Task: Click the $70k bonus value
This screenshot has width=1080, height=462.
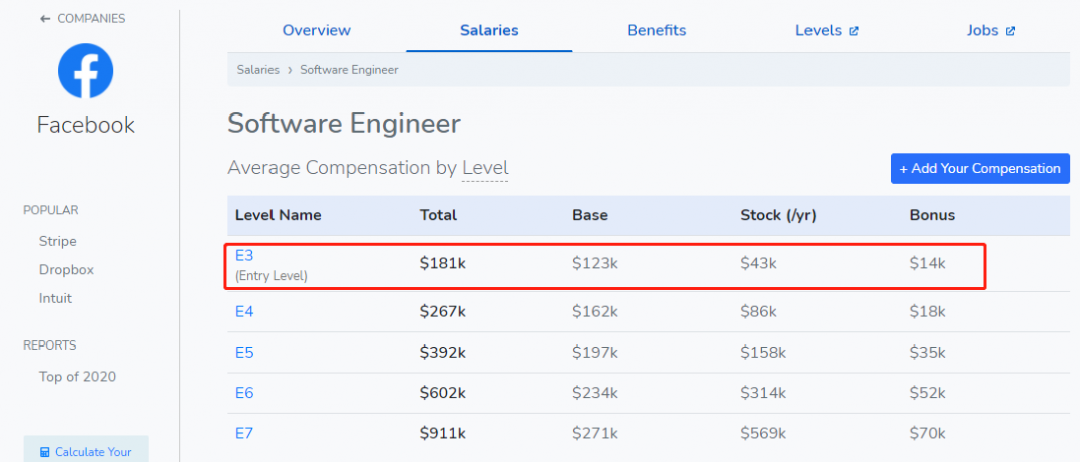Action: [928, 434]
